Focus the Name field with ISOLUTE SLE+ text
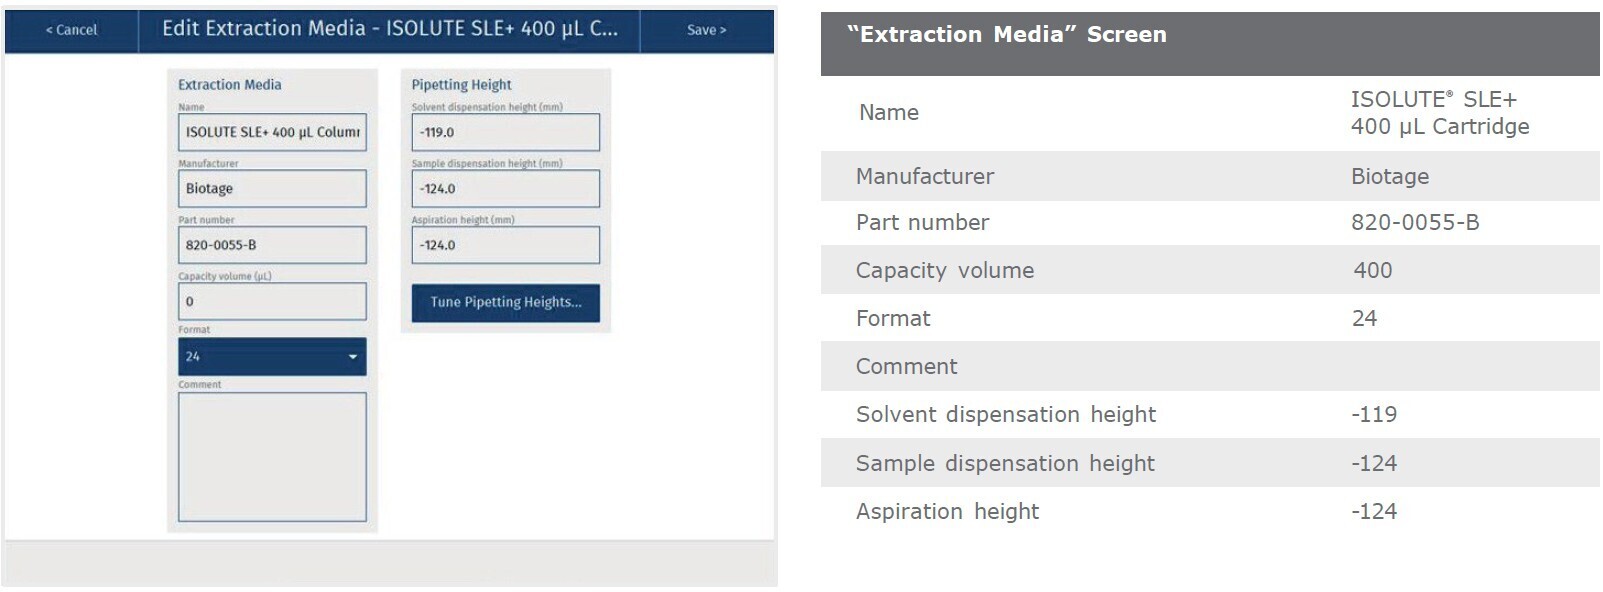 tap(272, 132)
